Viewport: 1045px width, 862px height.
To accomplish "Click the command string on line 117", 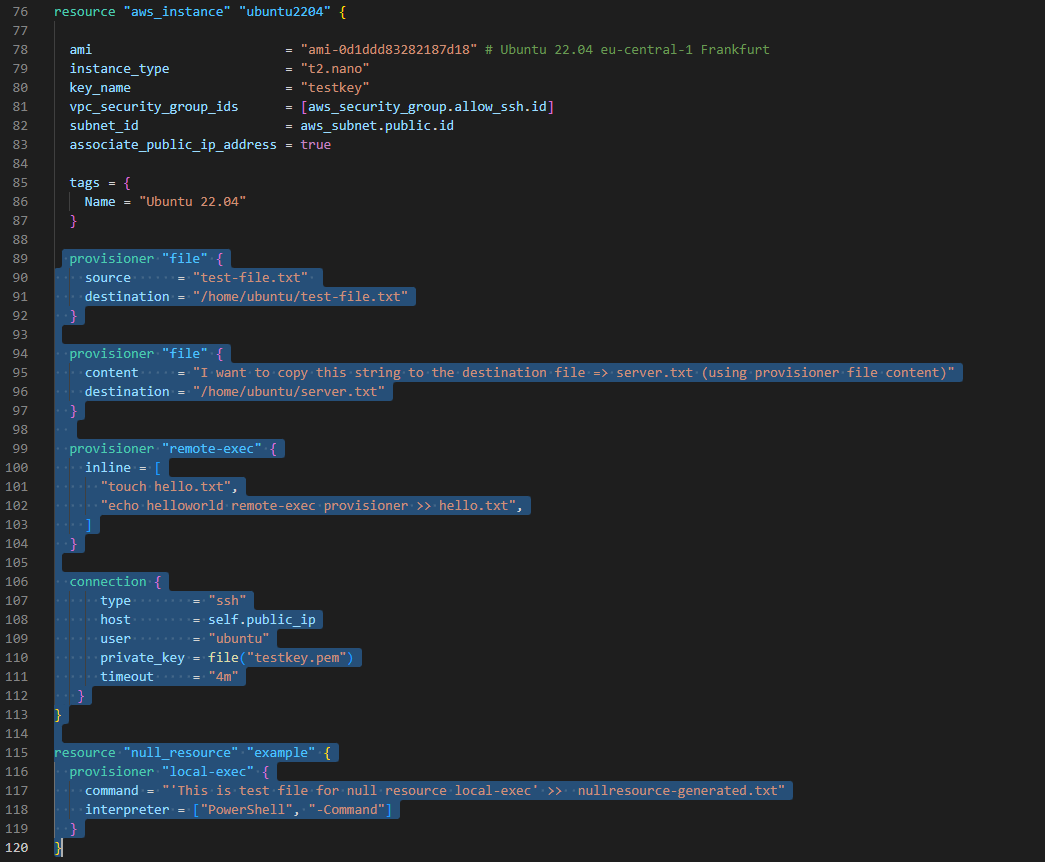I will click(x=474, y=791).
